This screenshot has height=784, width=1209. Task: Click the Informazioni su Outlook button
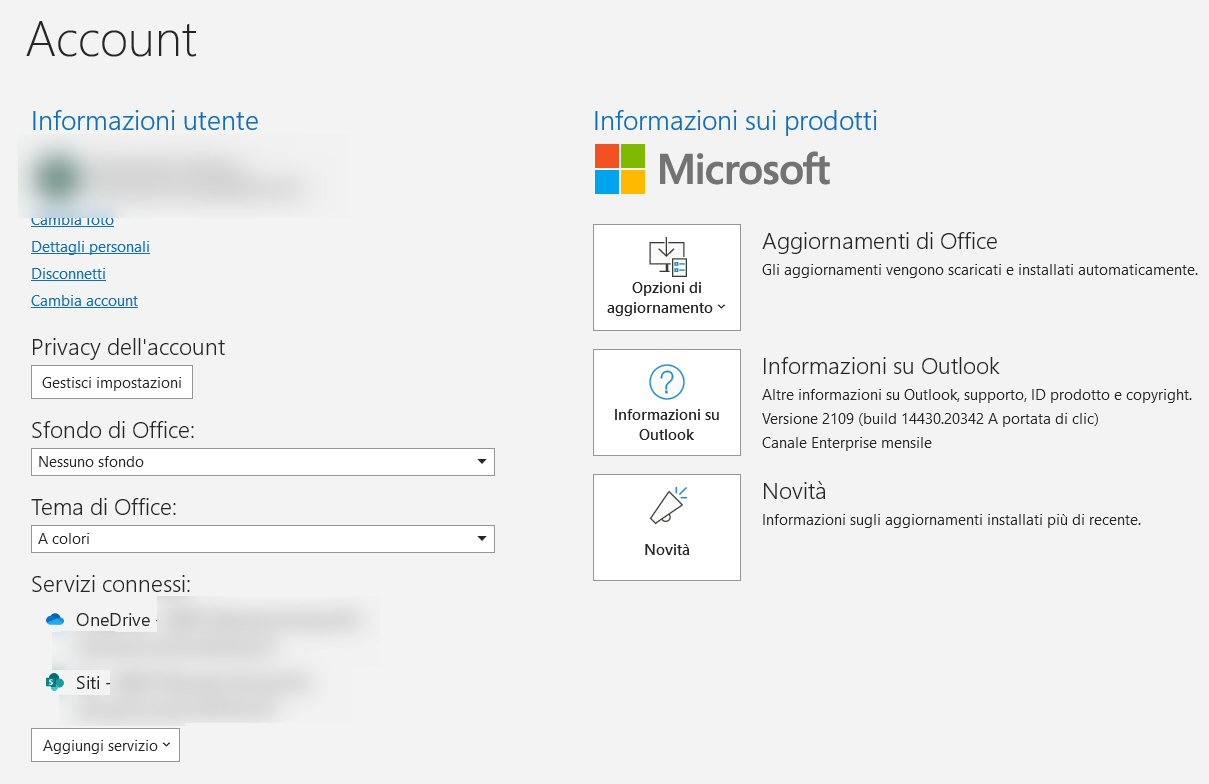pyautogui.click(x=666, y=402)
